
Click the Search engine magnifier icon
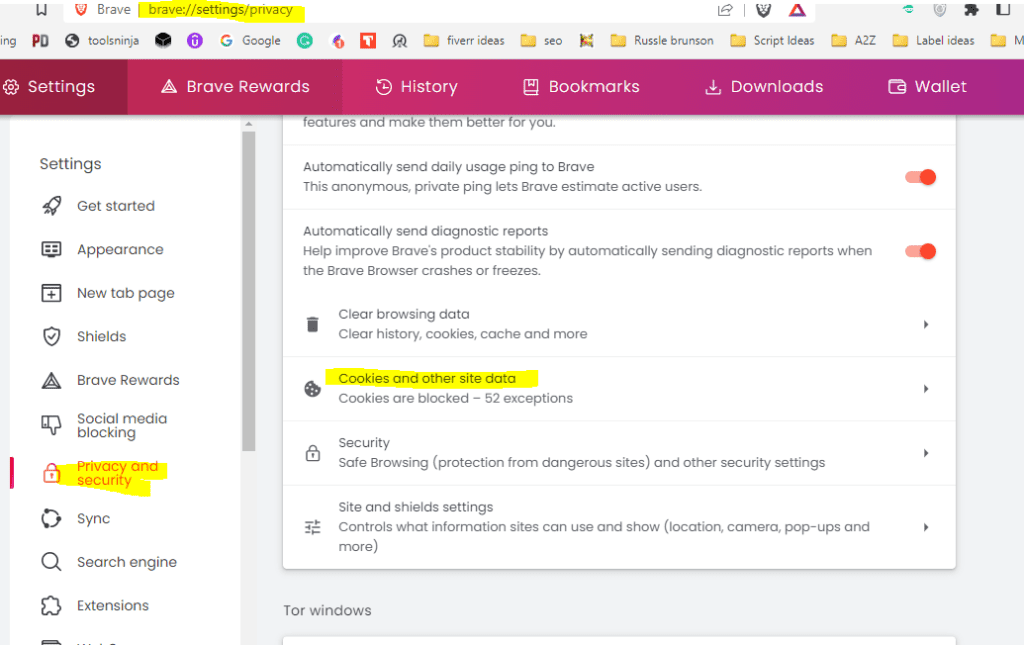[52, 562]
